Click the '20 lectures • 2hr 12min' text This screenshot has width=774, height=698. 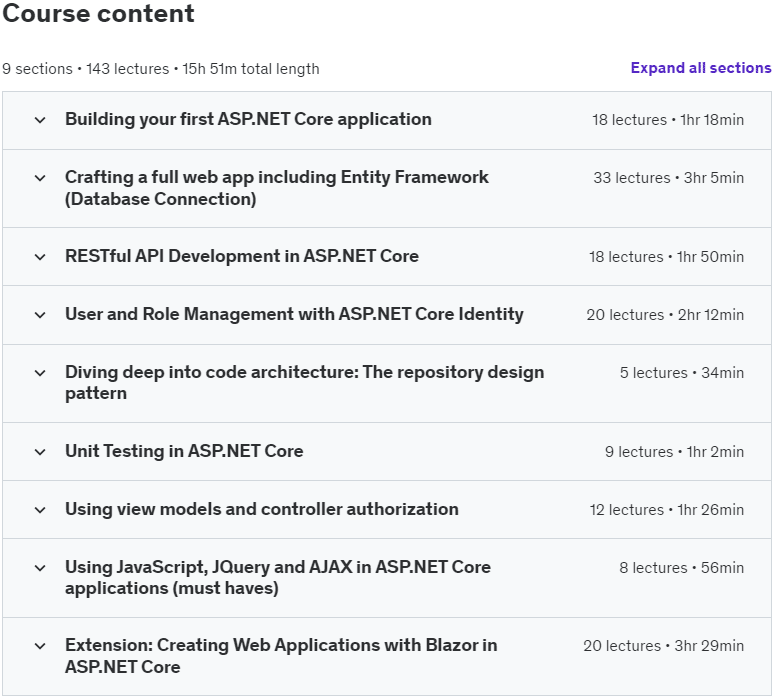pos(665,315)
